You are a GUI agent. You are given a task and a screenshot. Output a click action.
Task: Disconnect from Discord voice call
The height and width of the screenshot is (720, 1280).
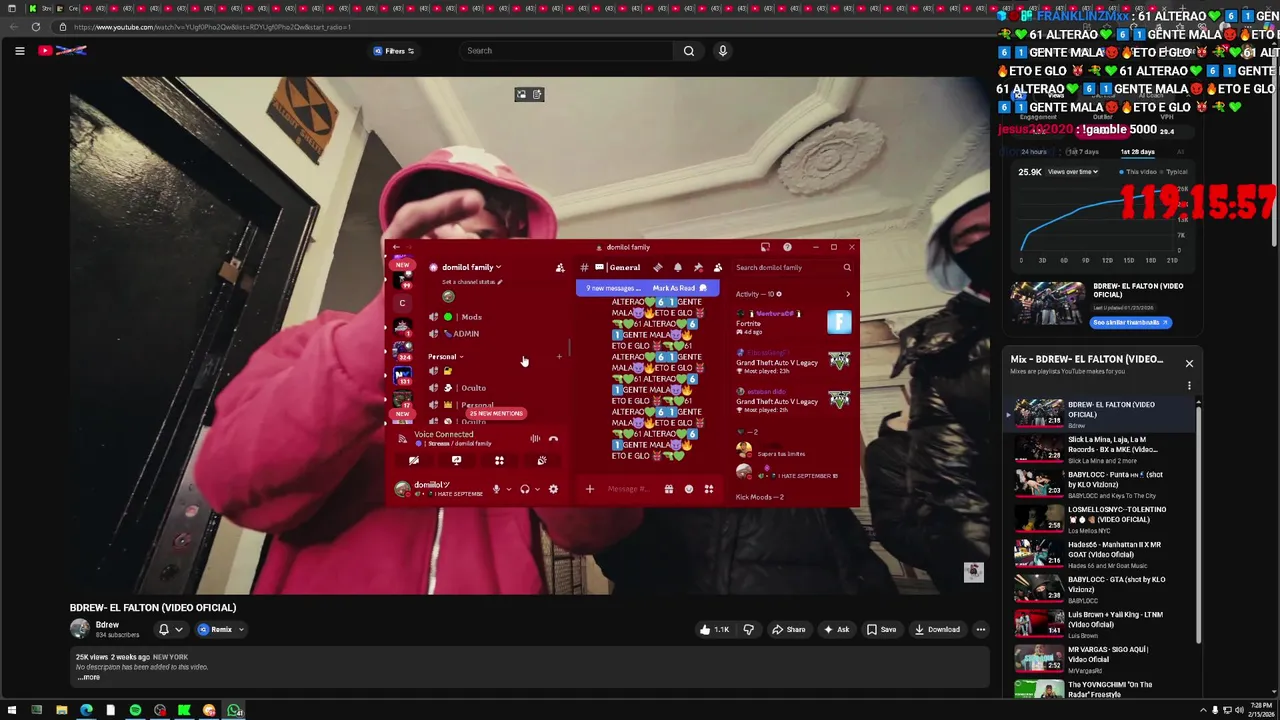[x=553, y=438]
